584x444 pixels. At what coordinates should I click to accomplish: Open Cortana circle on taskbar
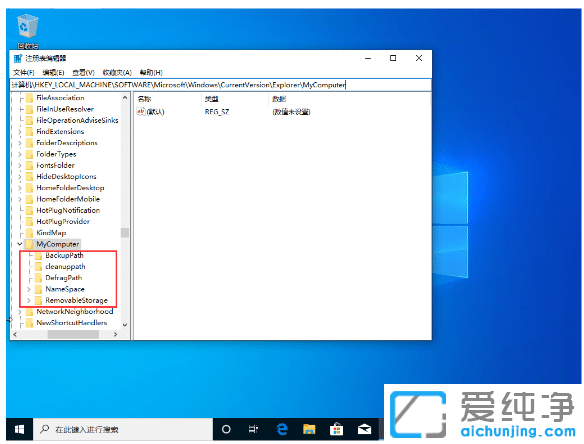pos(226,429)
